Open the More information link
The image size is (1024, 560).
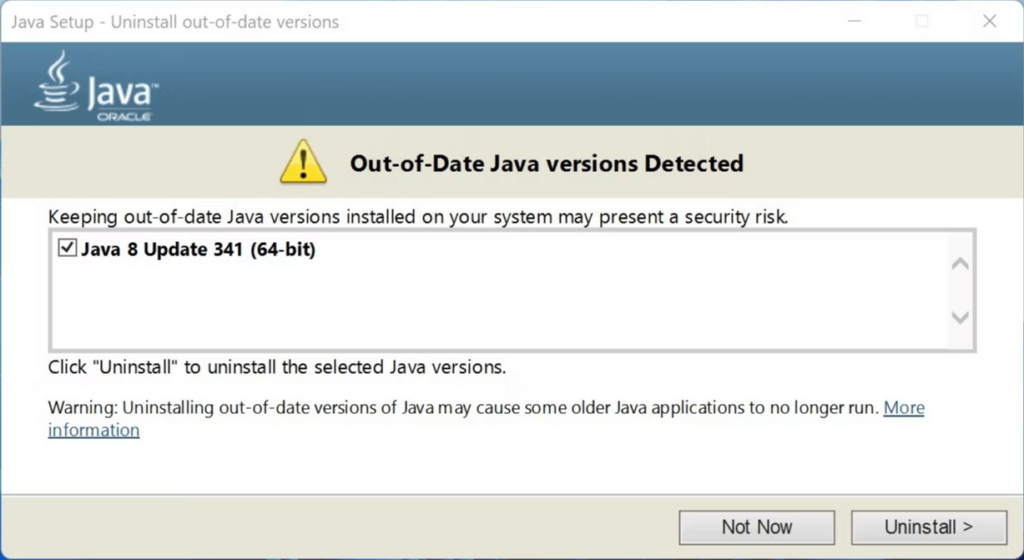click(x=903, y=408)
